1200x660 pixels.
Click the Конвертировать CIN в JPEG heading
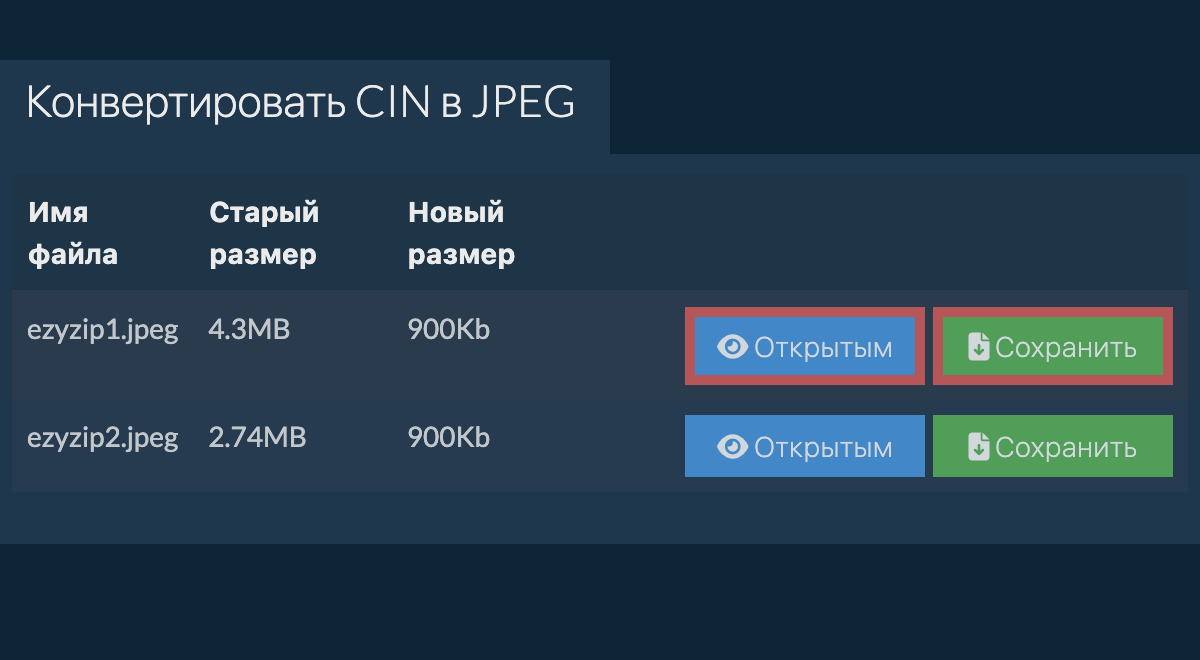pyautogui.click(x=300, y=103)
